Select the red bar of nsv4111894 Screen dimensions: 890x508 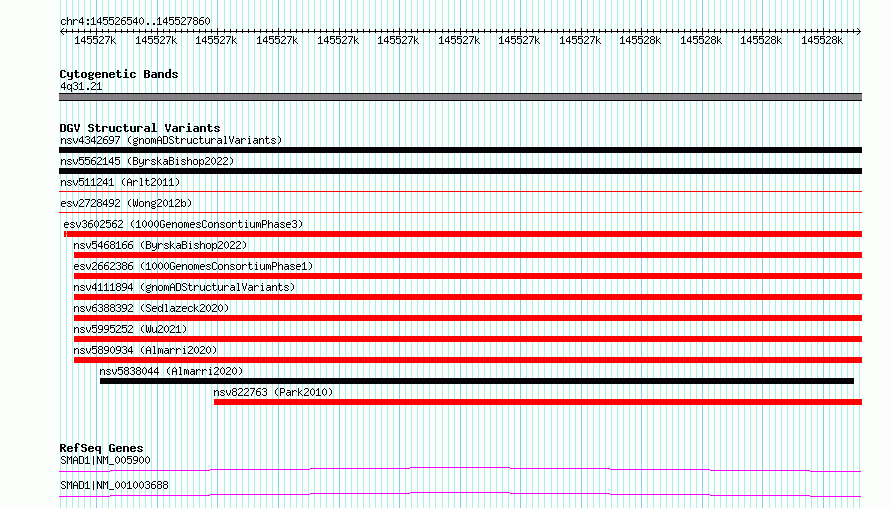click(468, 297)
